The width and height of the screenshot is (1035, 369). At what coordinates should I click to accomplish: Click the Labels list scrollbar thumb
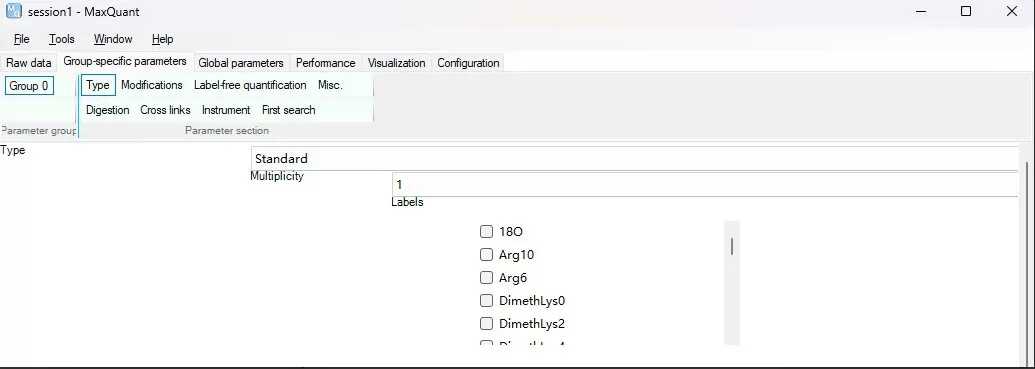click(732, 246)
